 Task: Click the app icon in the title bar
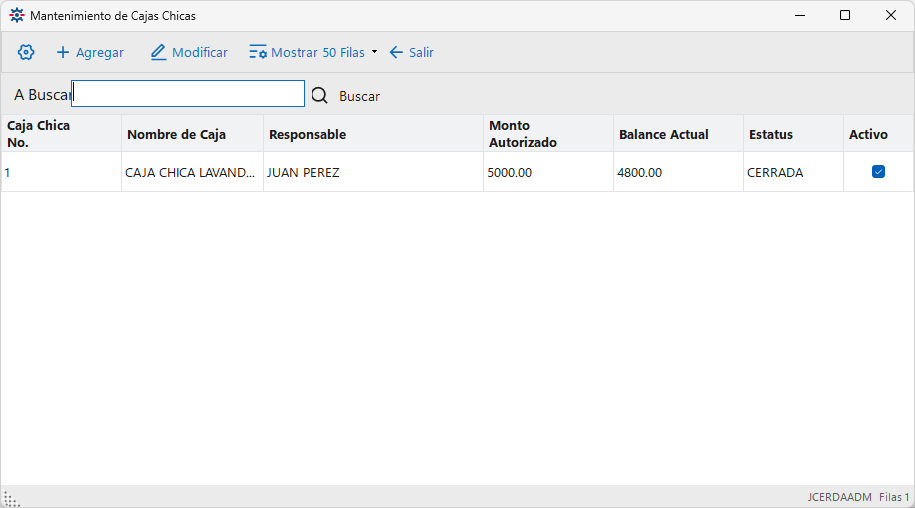pos(17,16)
